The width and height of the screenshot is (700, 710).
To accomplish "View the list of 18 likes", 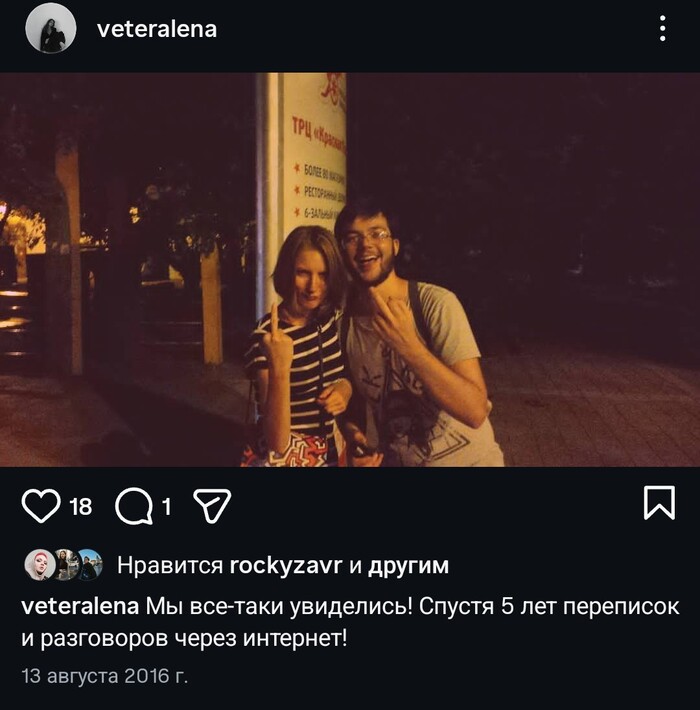I will 81,506.
